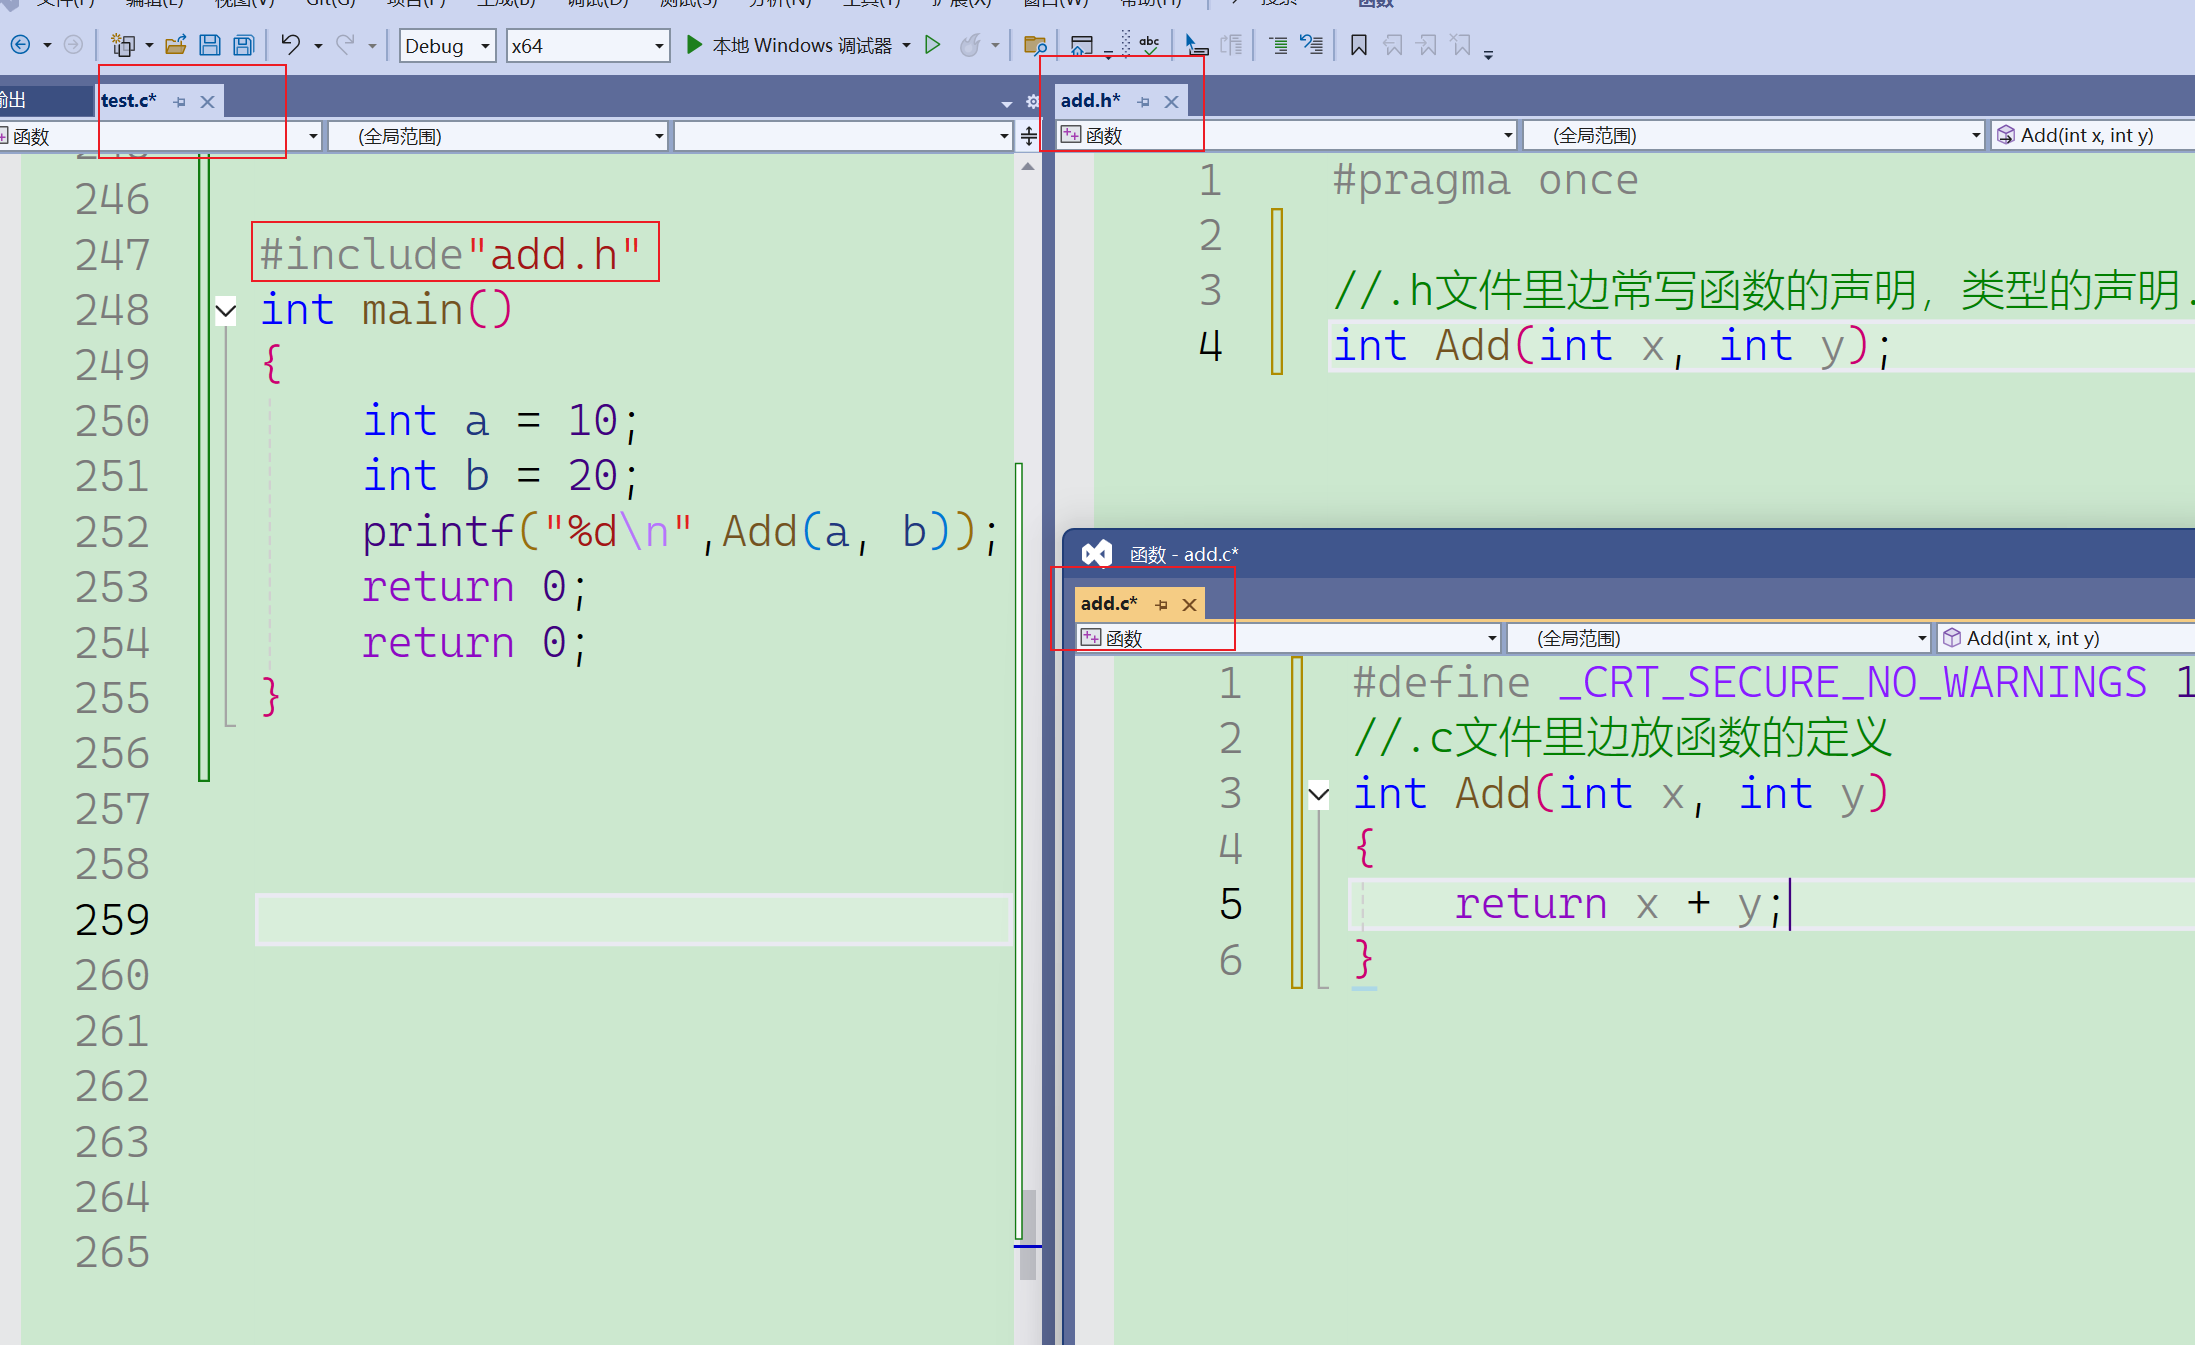Click the Undo arrow icon
Screen dimensions: 2195x1345
click(x=290, y=45)
